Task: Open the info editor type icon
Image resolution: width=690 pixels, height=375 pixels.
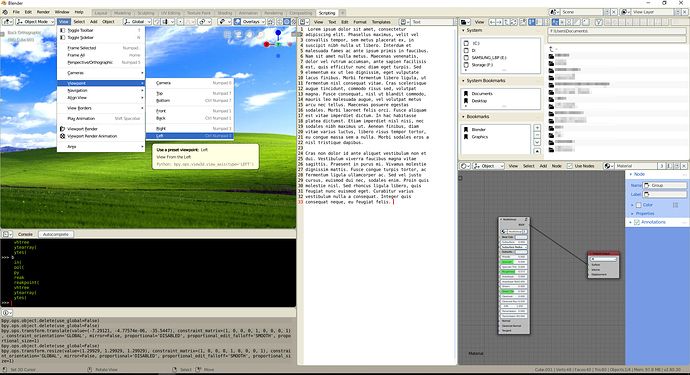Action: tap(7, 313)
